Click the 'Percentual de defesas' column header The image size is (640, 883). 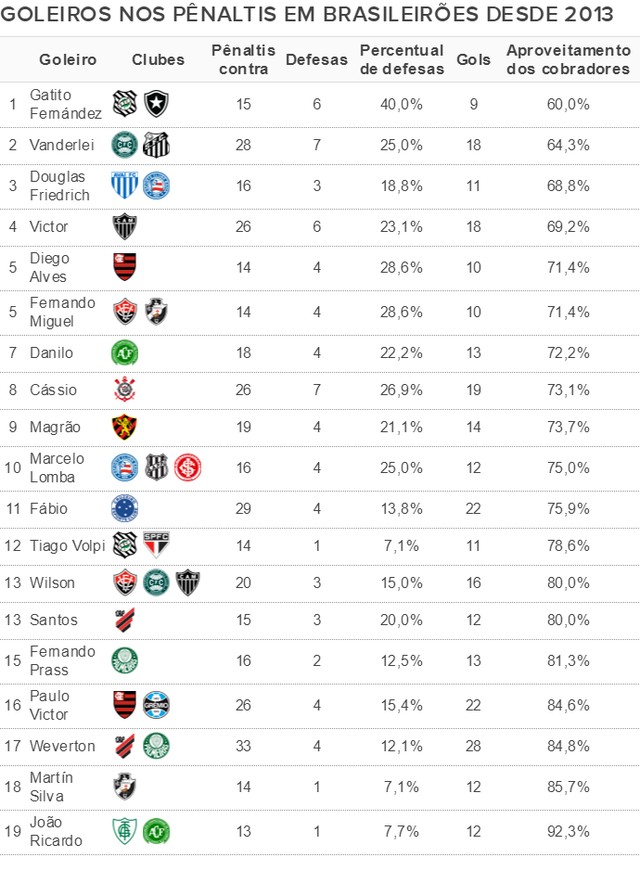pos(401,59)
